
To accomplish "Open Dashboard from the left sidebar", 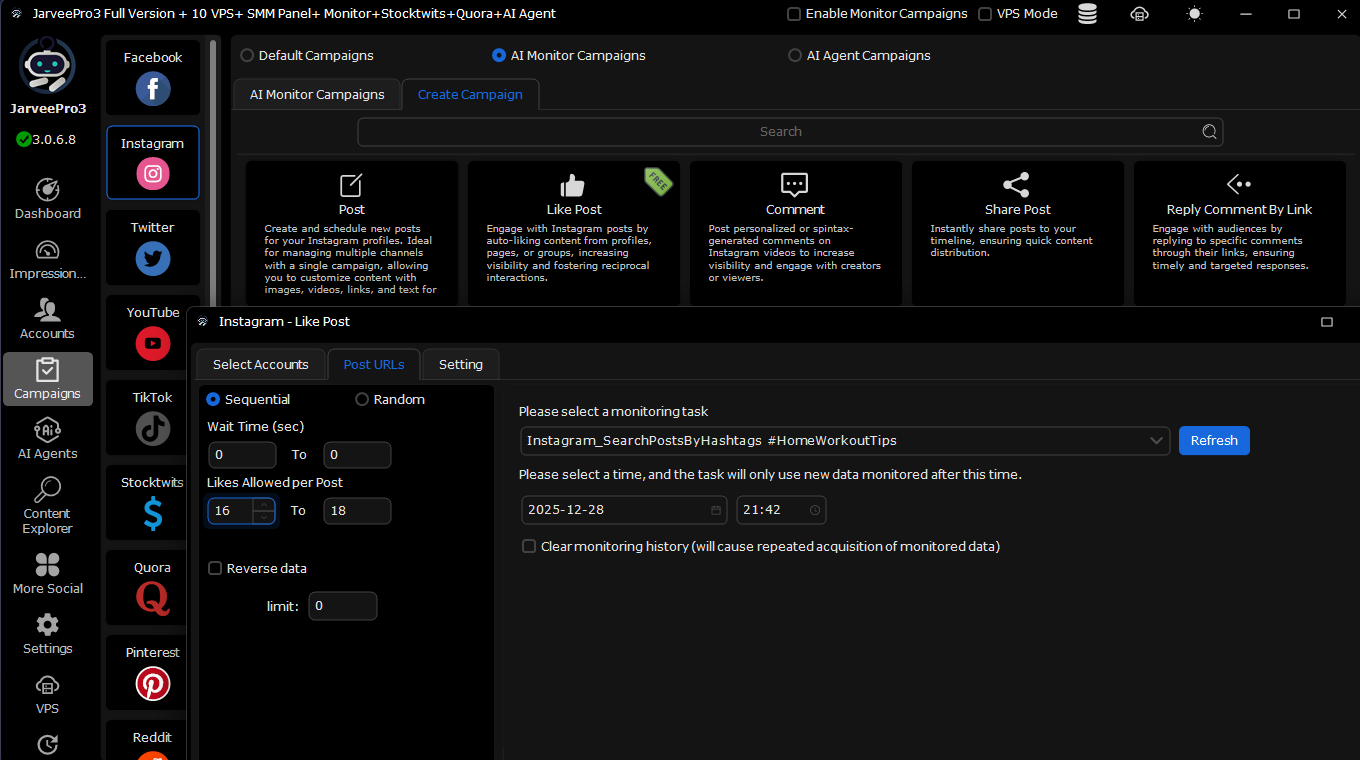I will pyautogui.click(x=47, y=198).
